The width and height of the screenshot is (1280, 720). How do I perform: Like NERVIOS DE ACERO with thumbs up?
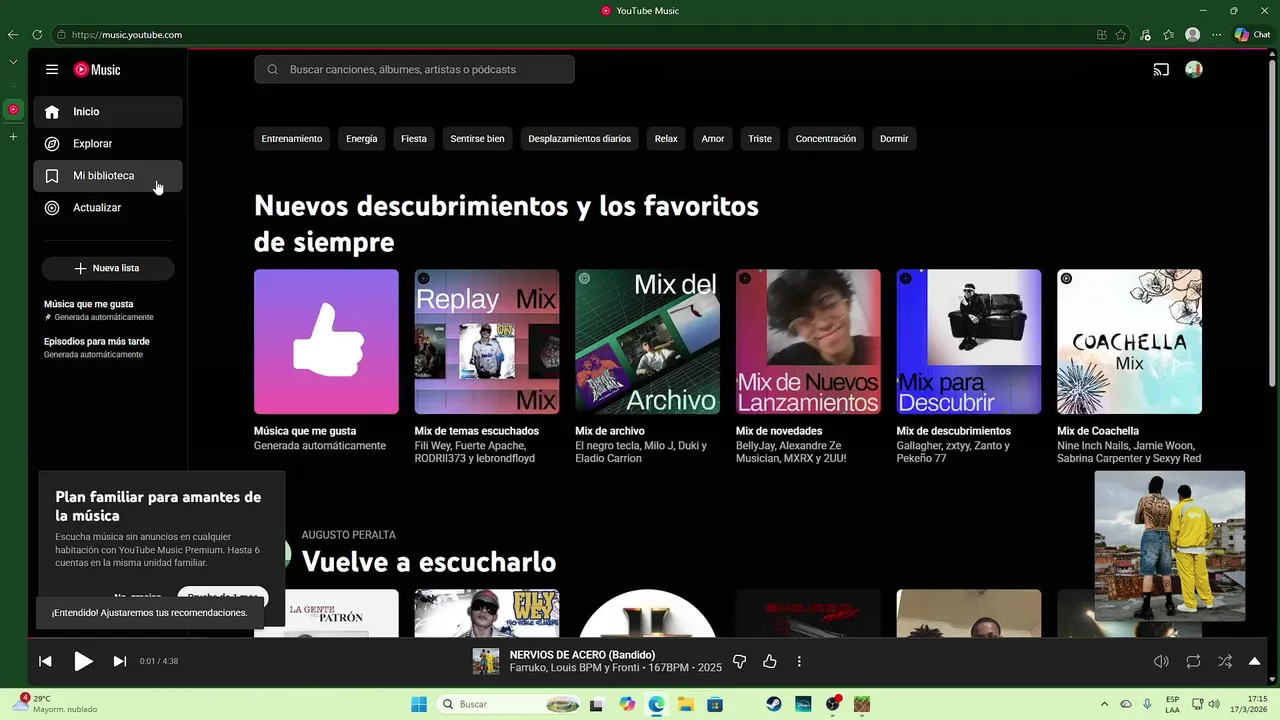pos(769,661)
